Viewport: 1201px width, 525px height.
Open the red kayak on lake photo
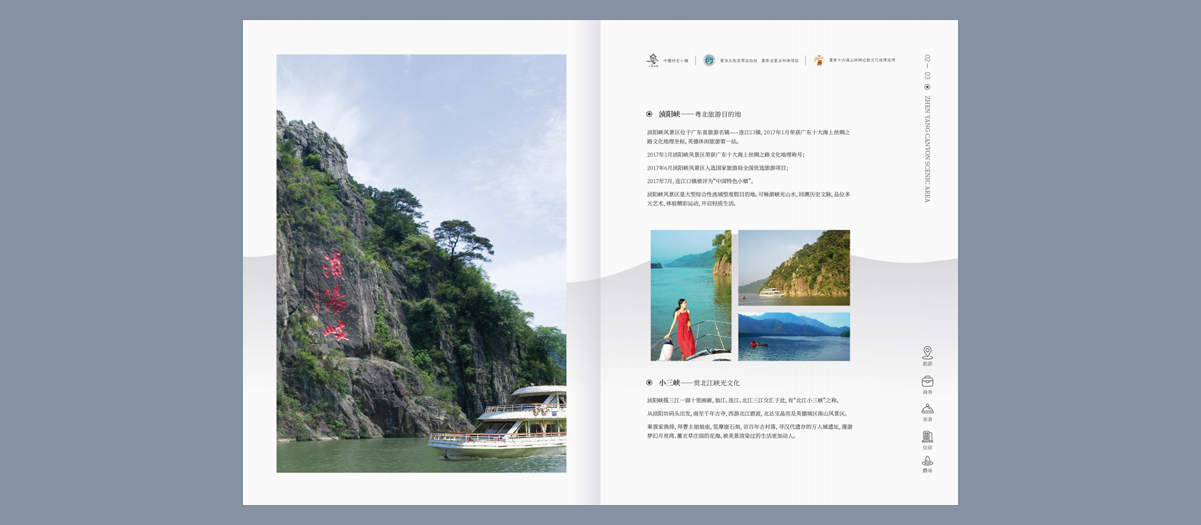794,336
